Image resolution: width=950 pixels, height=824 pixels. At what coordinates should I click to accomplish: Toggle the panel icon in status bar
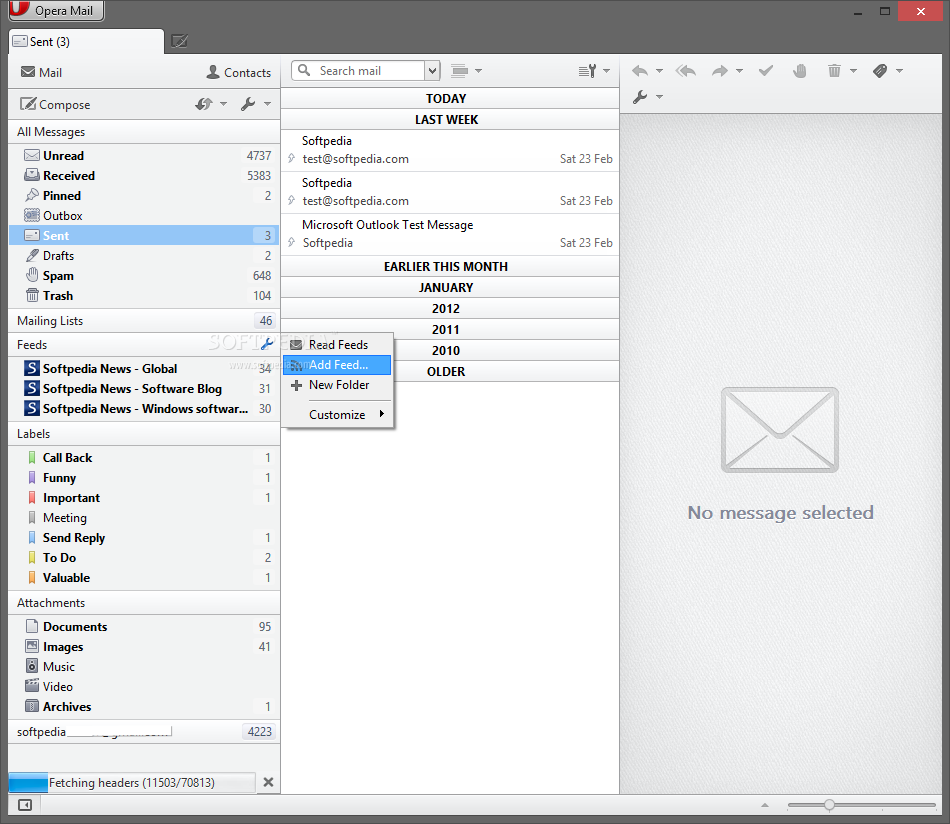click(x=25, y=805)
